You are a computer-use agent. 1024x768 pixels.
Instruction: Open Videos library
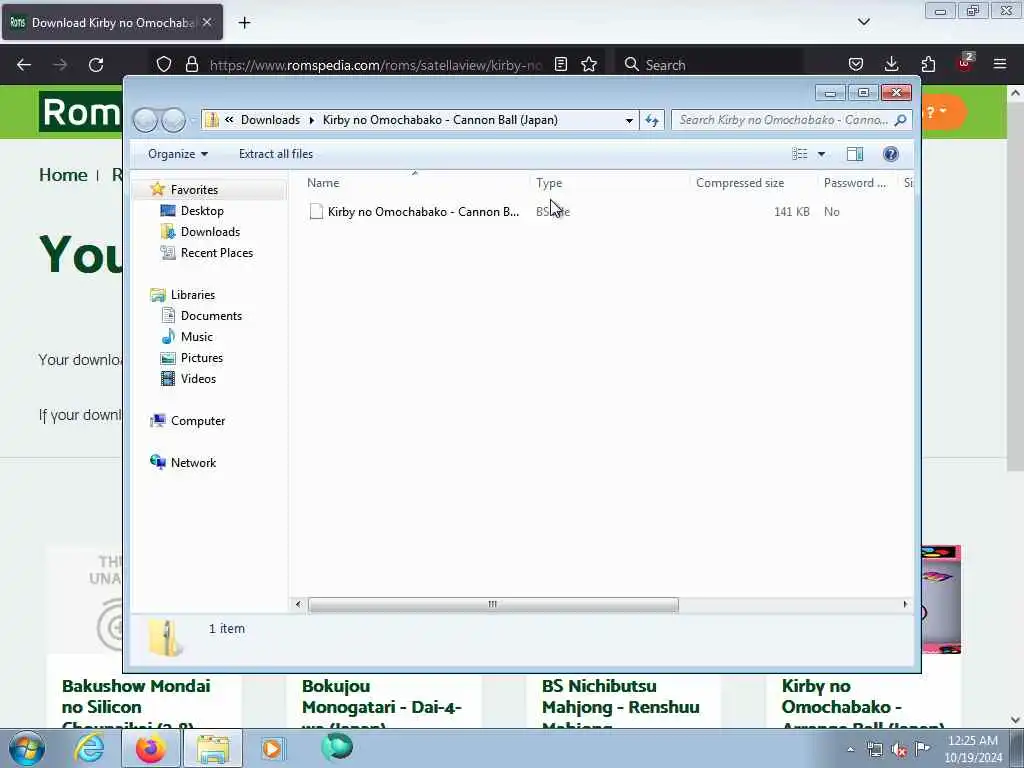pos(198,379)
